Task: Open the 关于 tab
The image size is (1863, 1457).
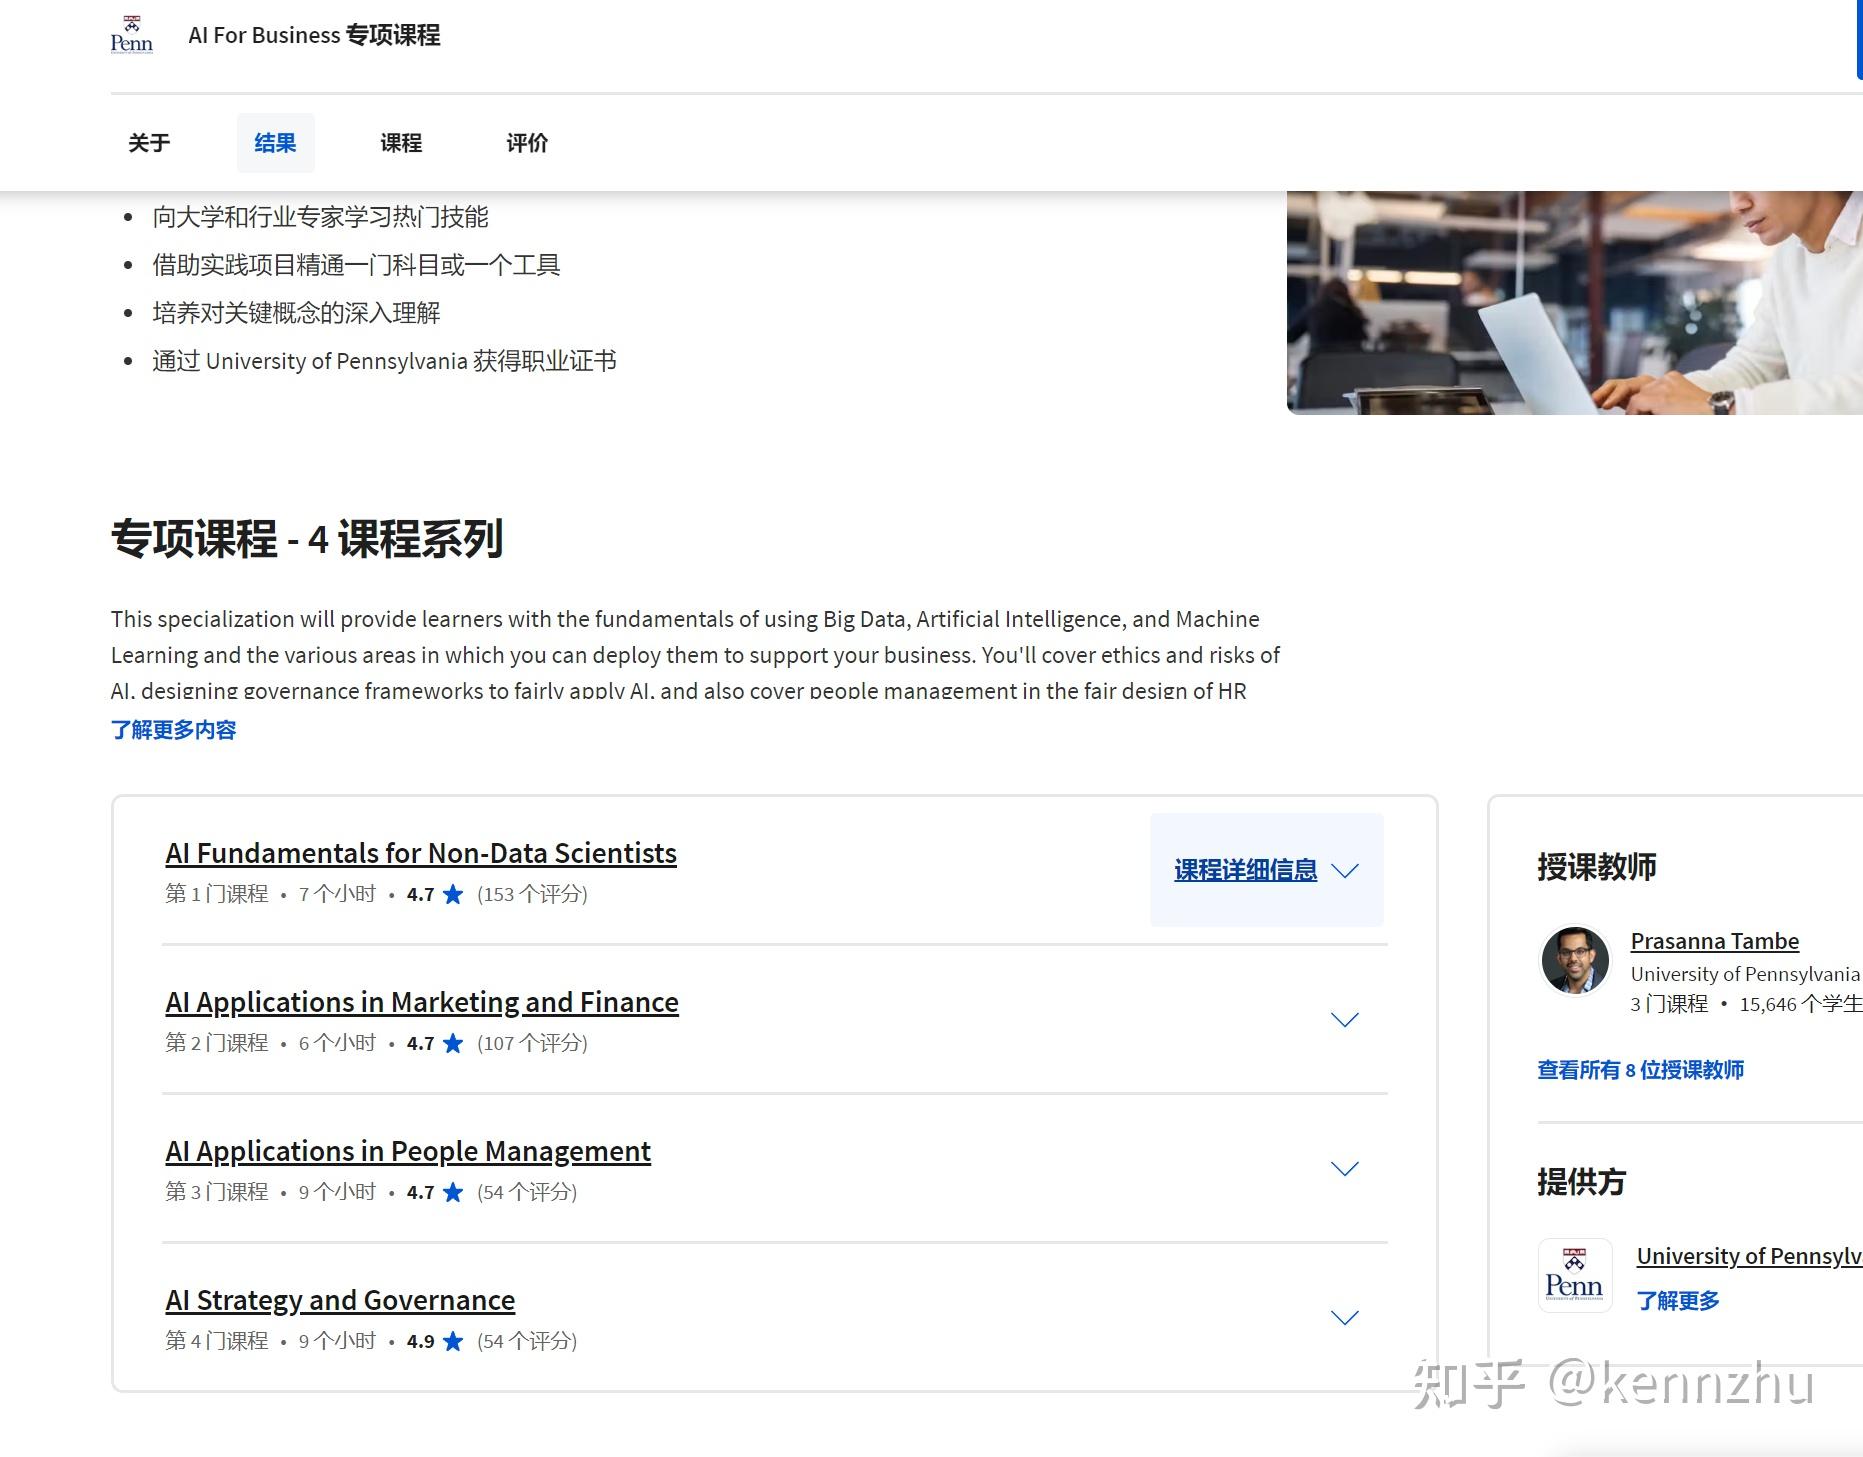Action: (148, 142)
